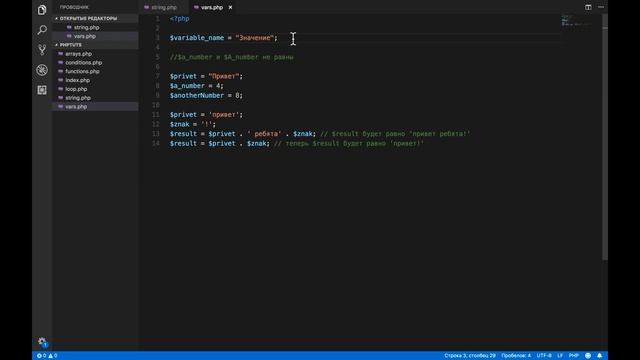Image resolution: width=640 pixels, height=360 pixels.
Task: Open the Source Control view
Action: [x=42, y=50]
